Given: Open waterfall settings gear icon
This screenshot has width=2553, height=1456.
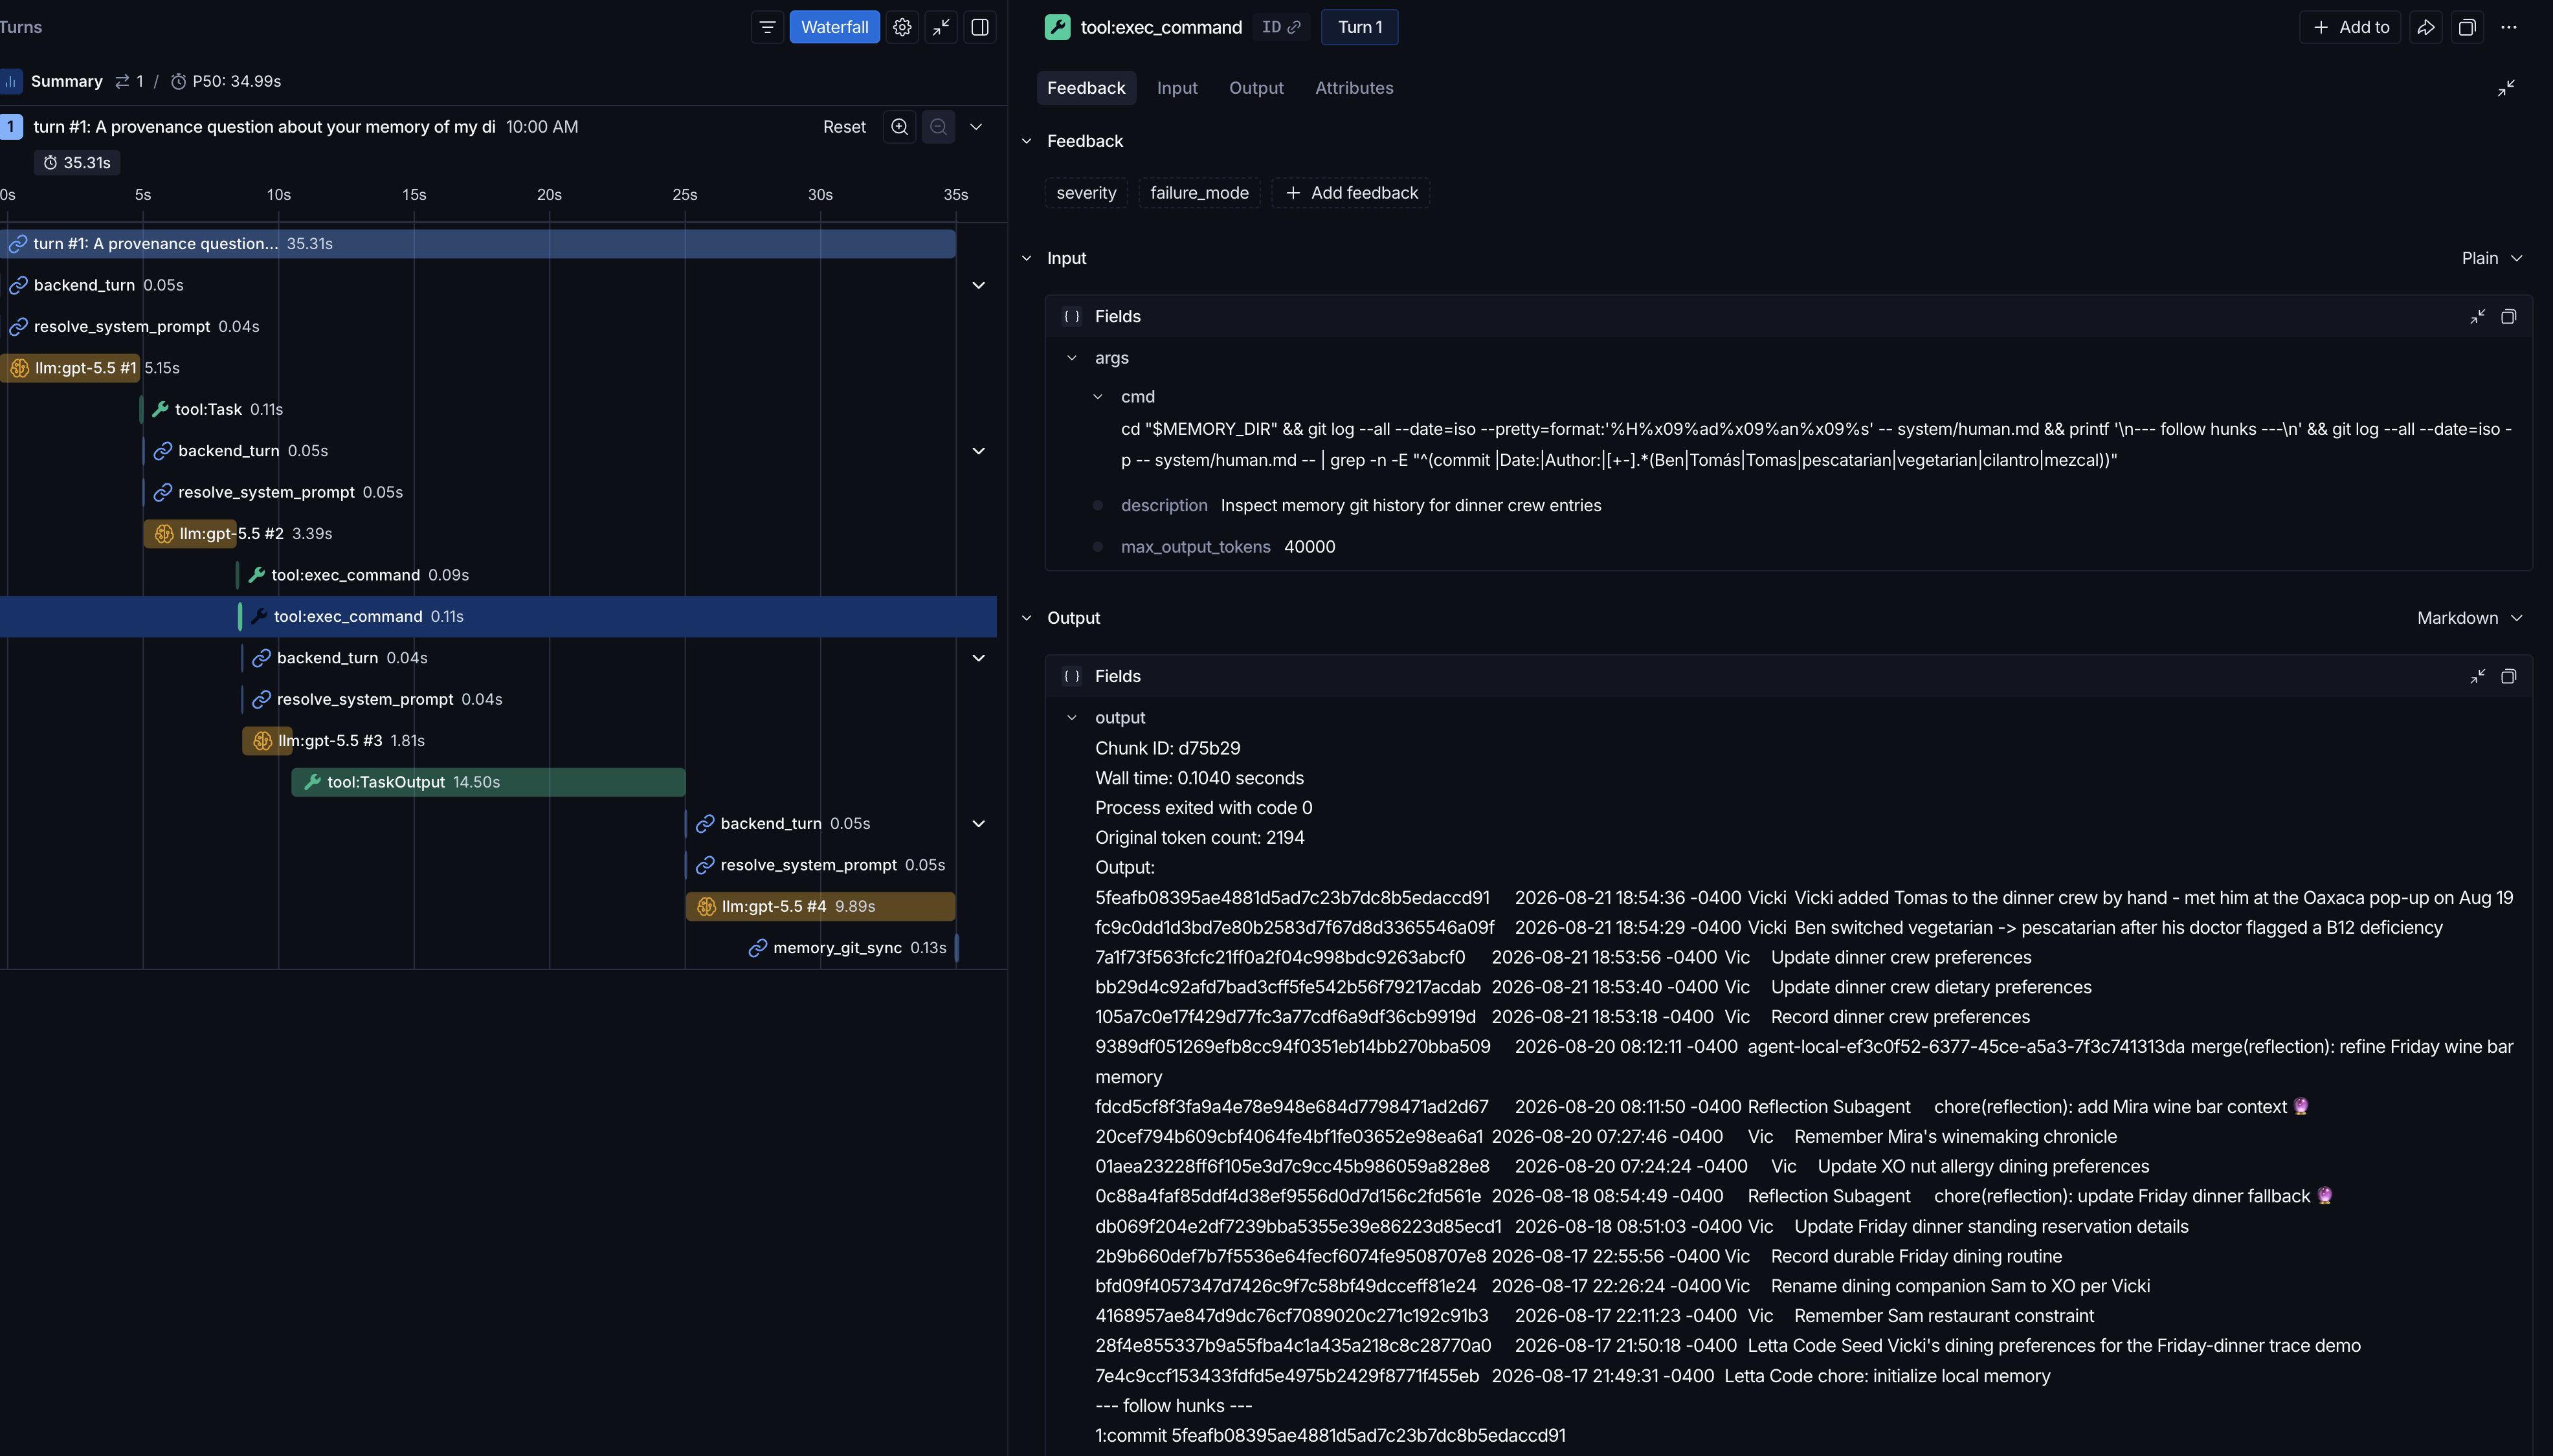Looking at the screenshot, I should point(902,27).
